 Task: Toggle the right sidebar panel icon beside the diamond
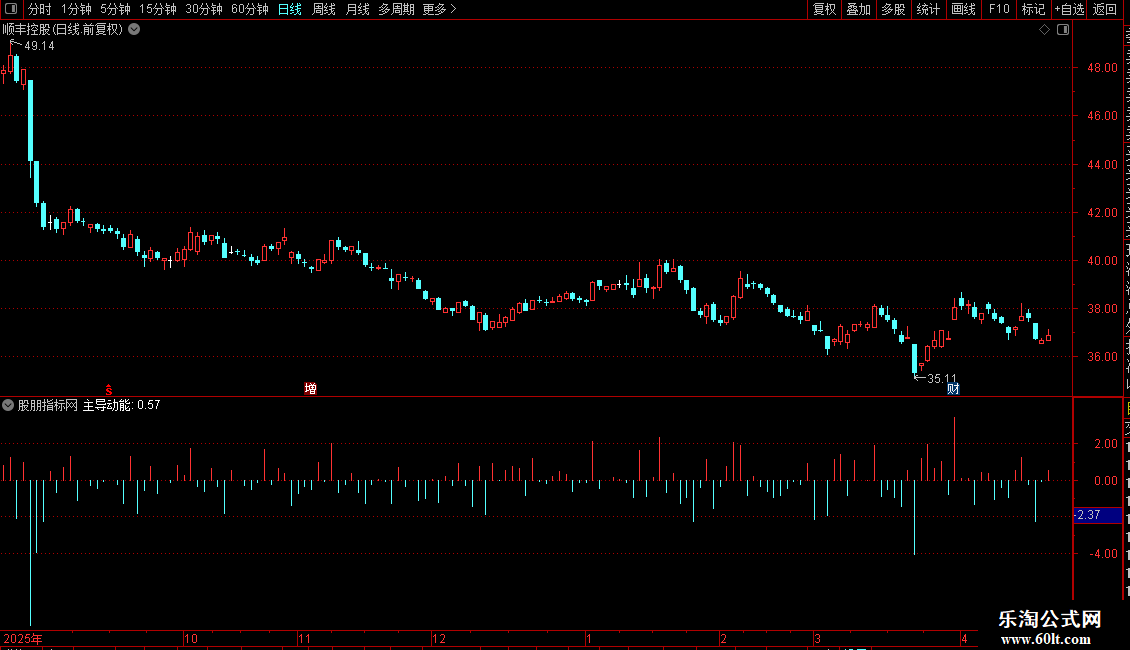coord(1063,30)
